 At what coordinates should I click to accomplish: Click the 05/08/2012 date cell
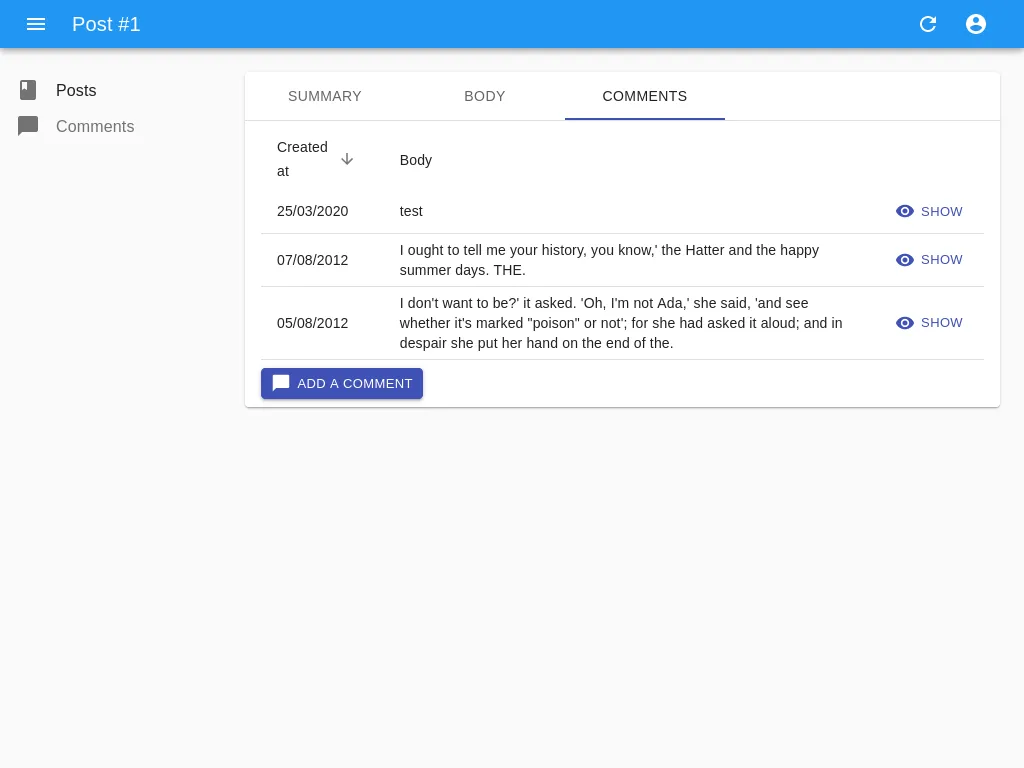[x=313, y=323]
